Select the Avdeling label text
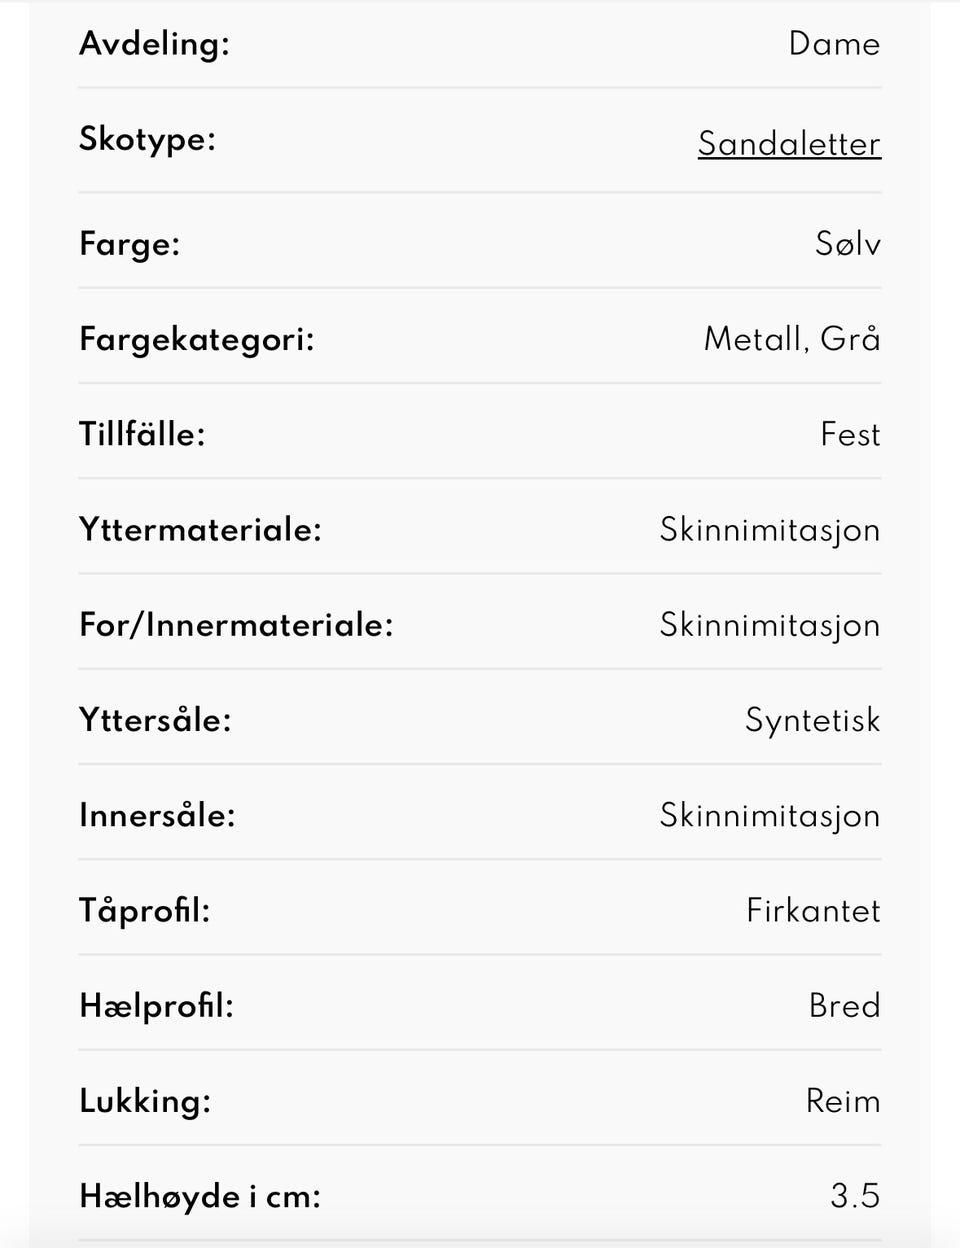Screen dimensions: 960x1252 154,44
